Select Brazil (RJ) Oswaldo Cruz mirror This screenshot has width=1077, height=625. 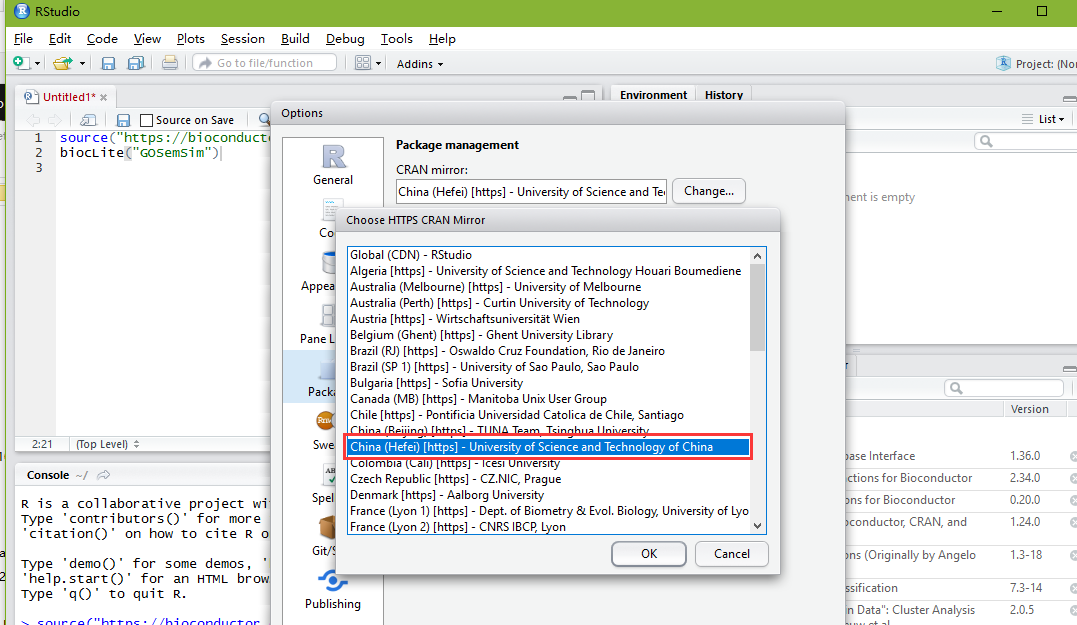548,351
